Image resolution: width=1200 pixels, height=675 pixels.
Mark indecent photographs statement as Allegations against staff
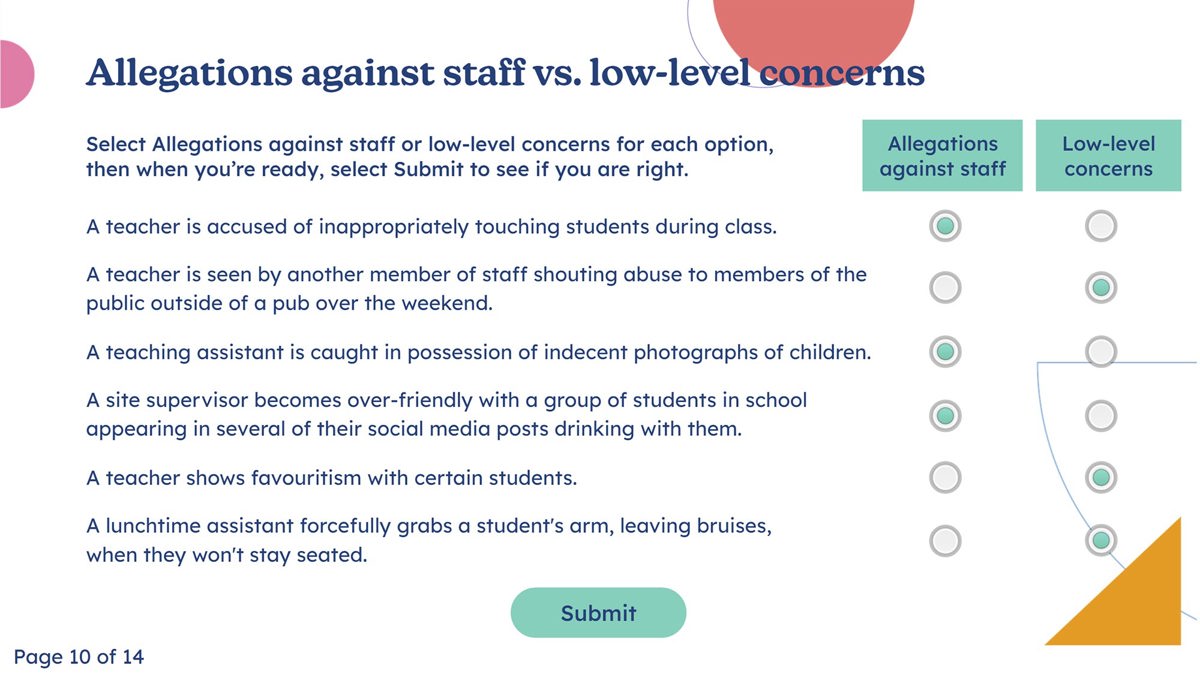coord(944,351)
